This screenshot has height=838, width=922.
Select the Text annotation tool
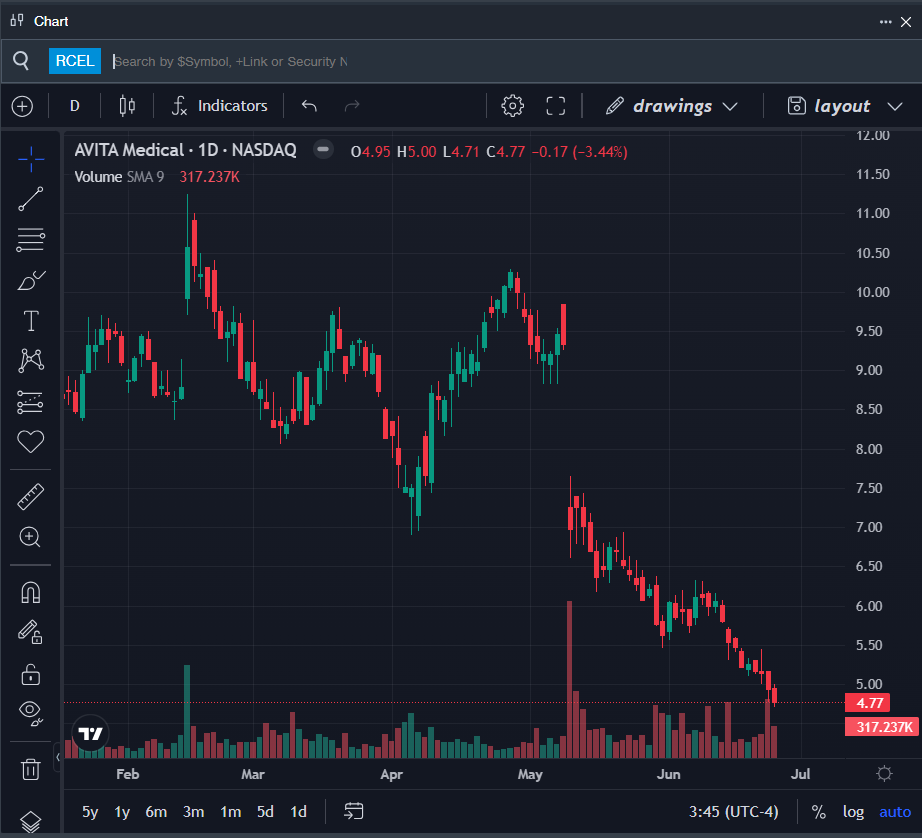31,321
